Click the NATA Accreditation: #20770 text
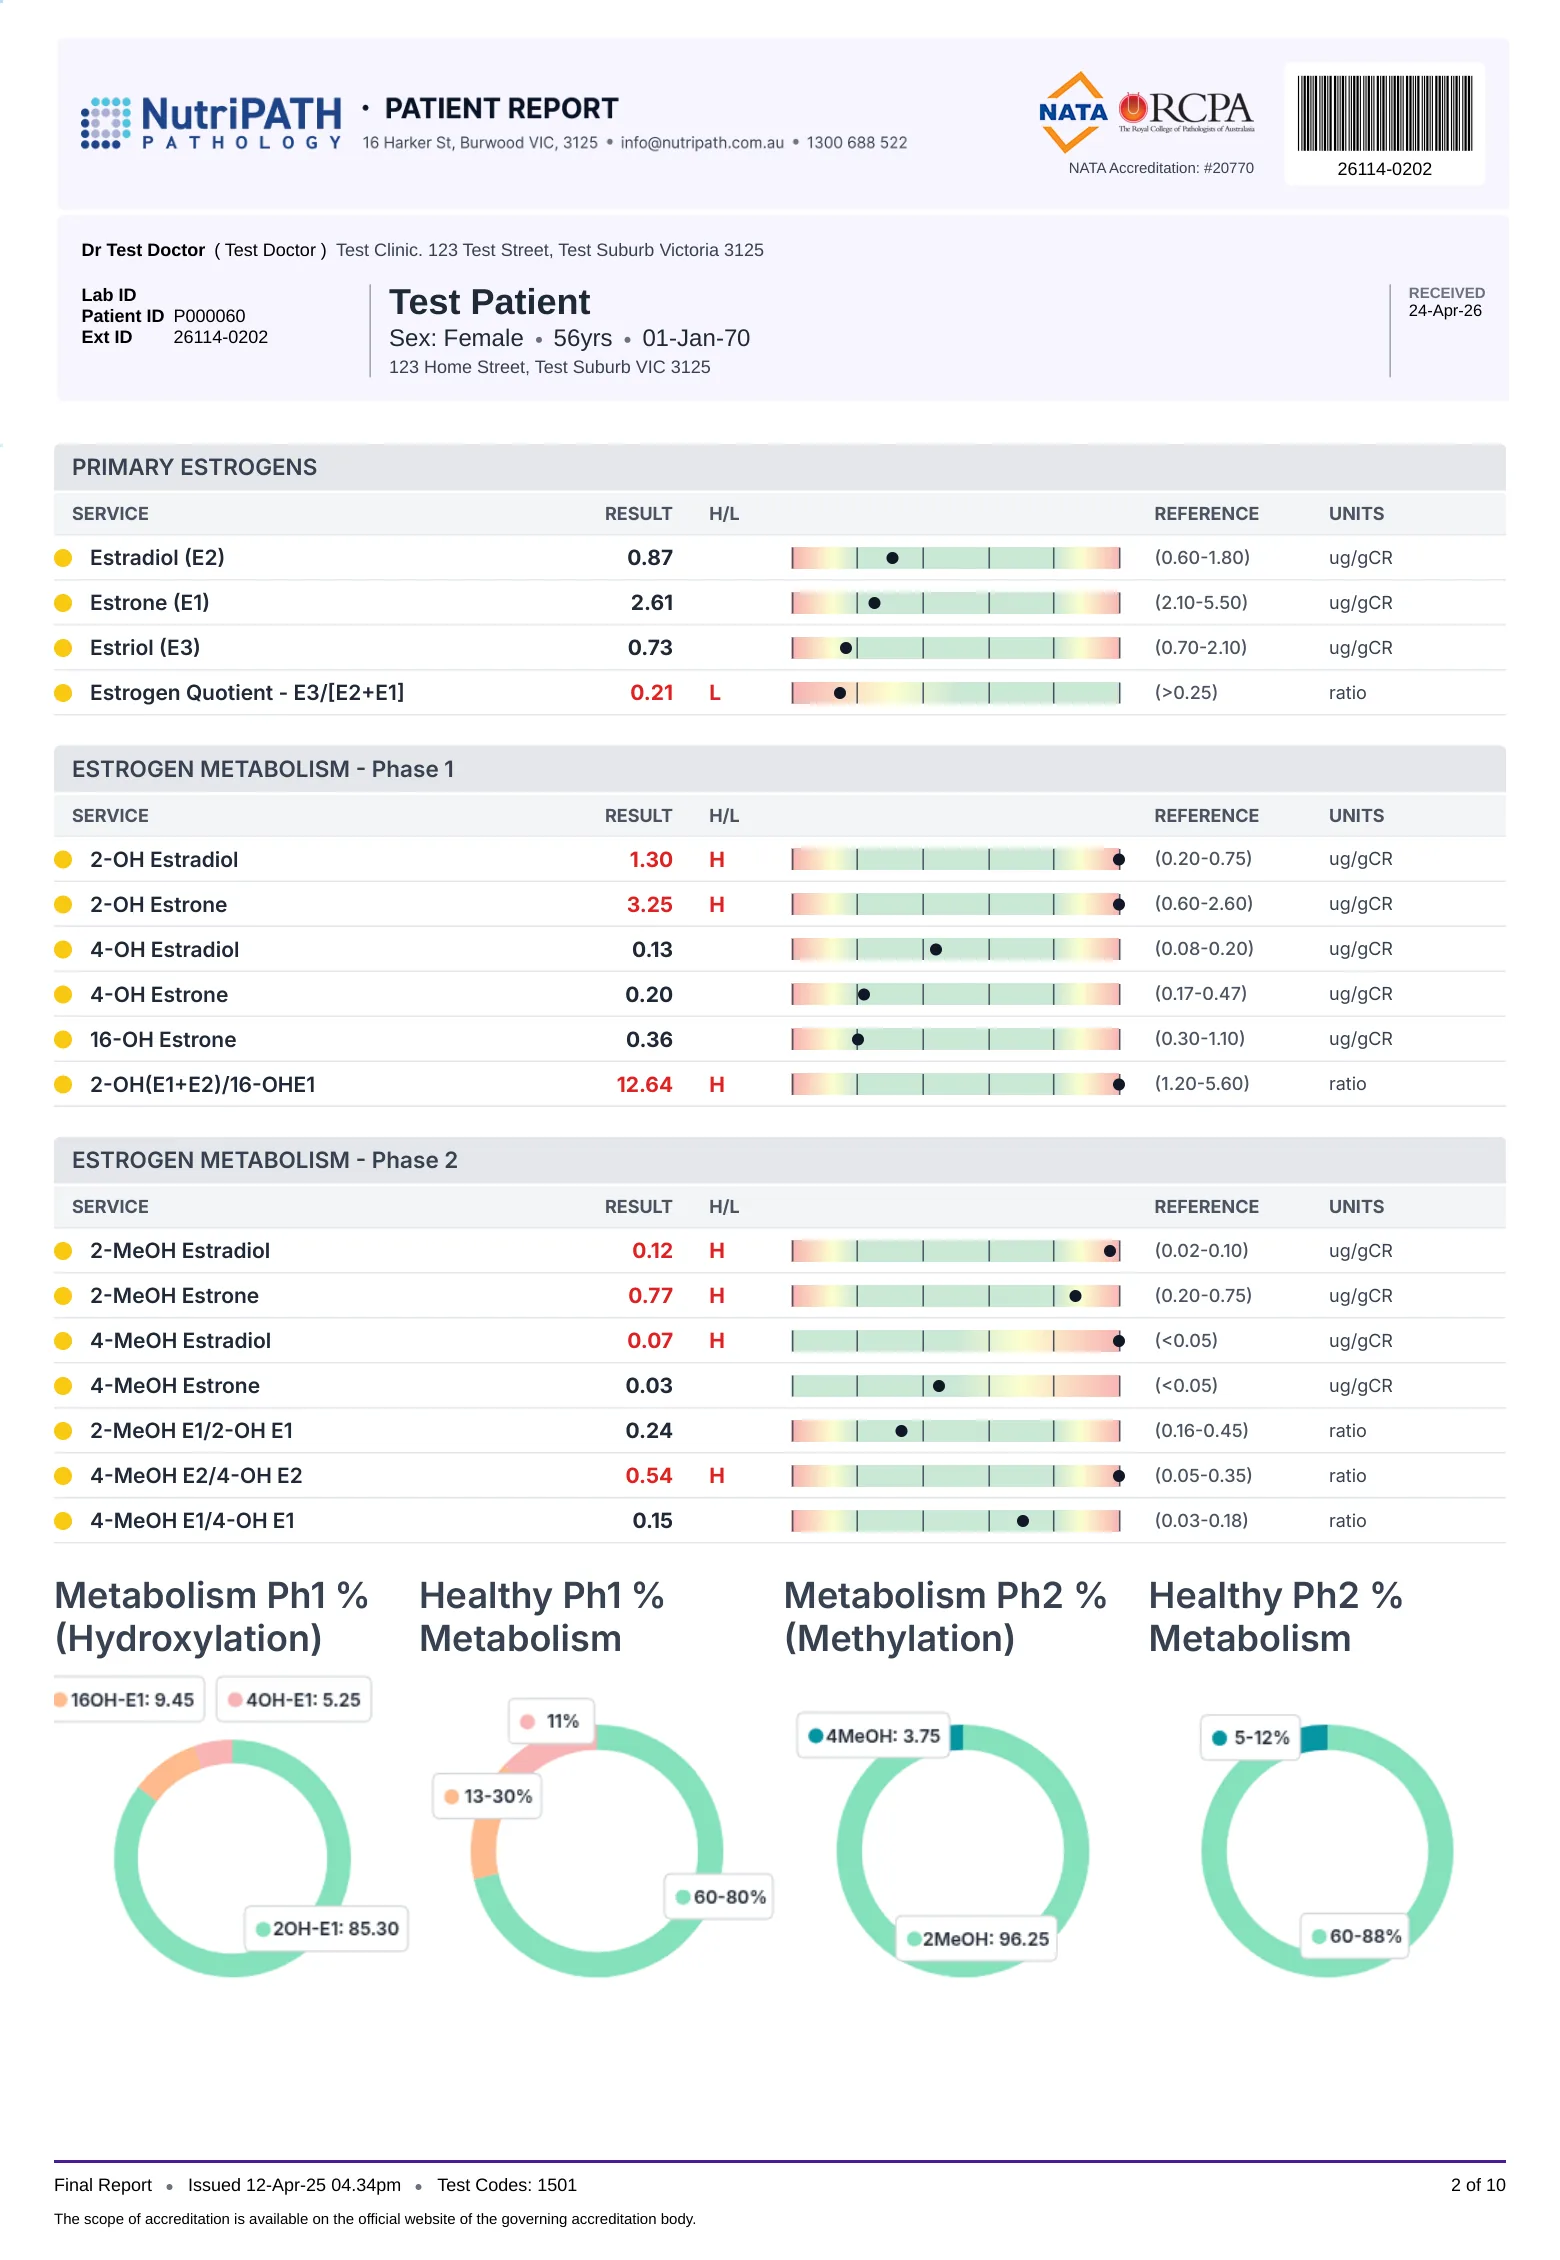Image resolution: width=1560 pixels, height=2260 pixels. [1161, 168]
